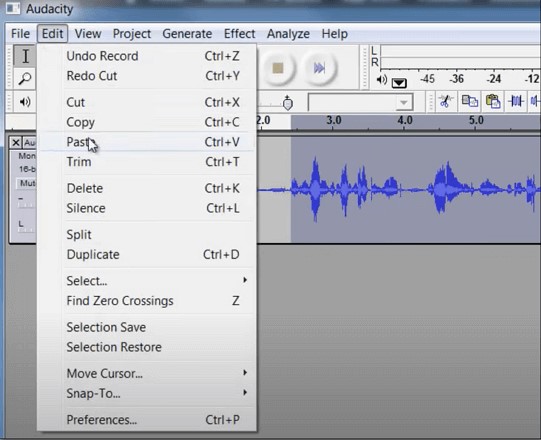This screenshot has height=440, width=541.
Task: Select Cut in the Edit menu
Action: pos(147,102)
